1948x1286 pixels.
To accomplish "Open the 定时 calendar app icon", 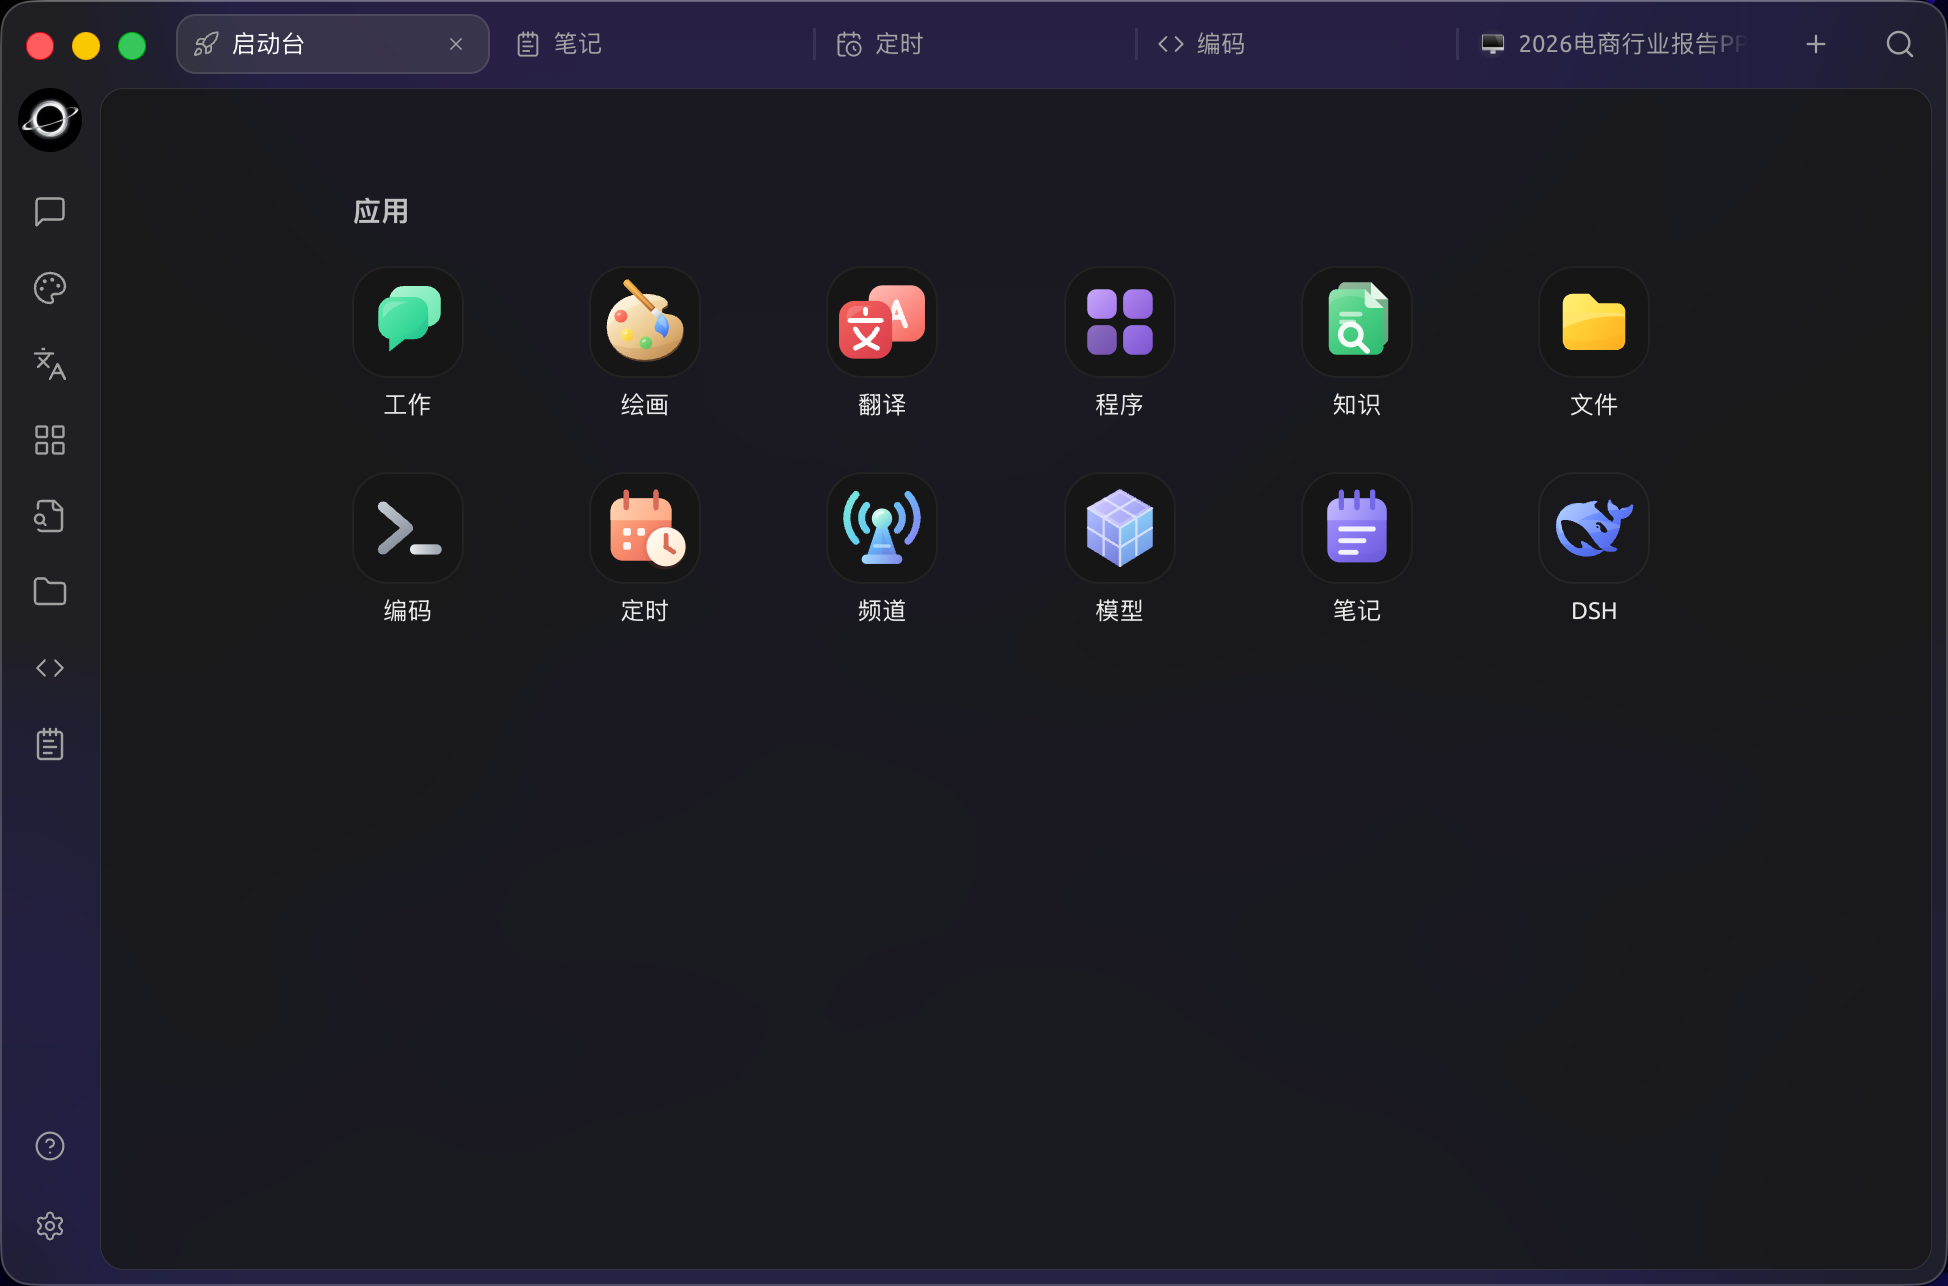I will [644, 528].
